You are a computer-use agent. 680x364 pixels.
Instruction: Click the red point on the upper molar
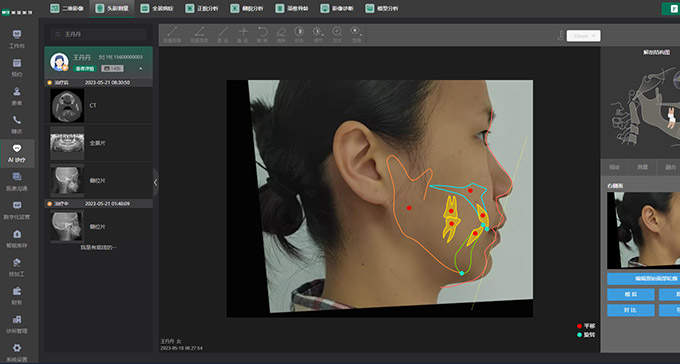[451, 211]
